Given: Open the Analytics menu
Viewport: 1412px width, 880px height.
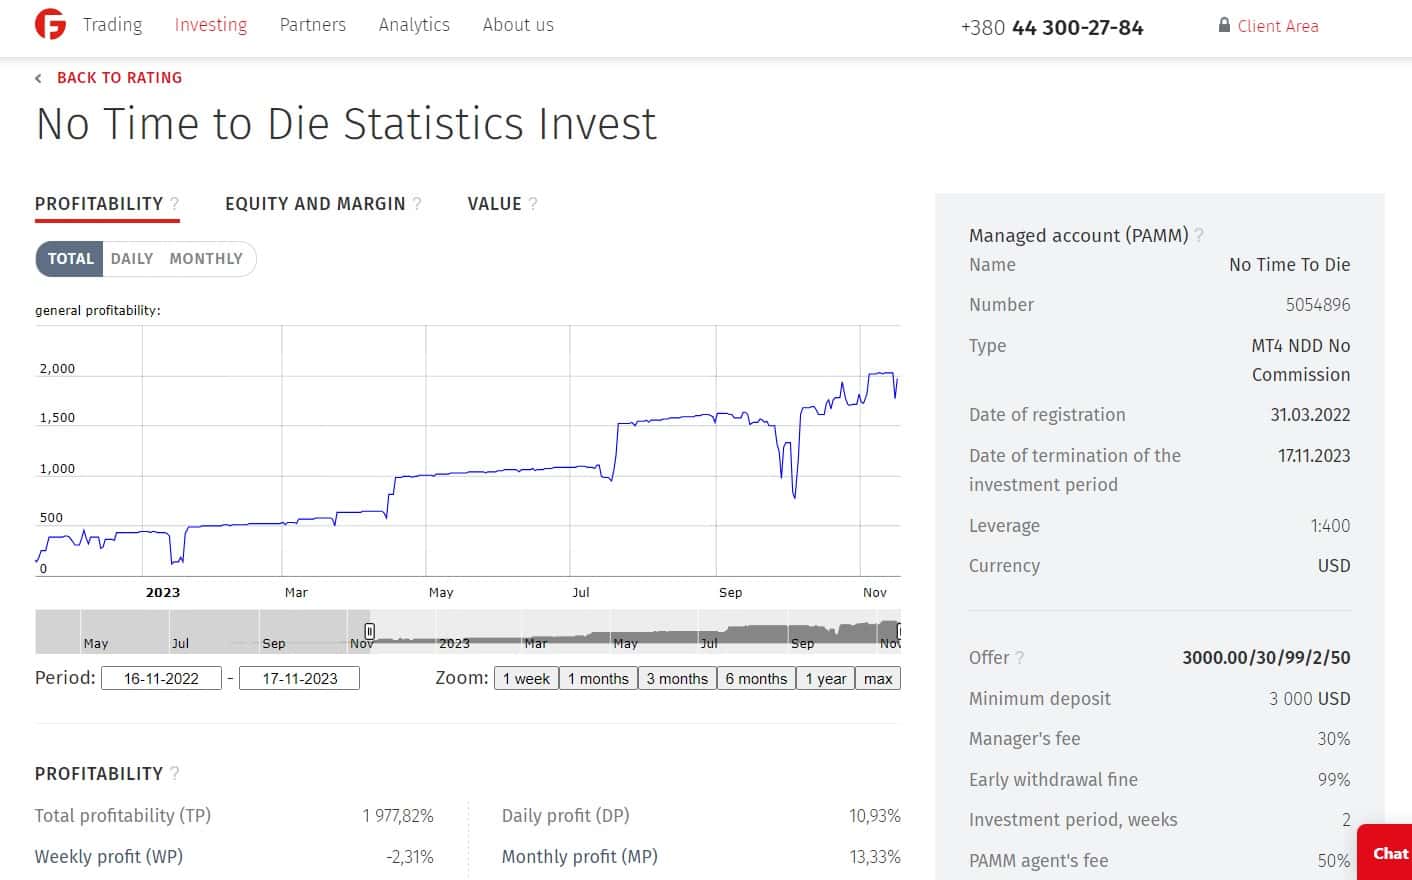Looking at the screenshot, I should [x=414, y=25].
